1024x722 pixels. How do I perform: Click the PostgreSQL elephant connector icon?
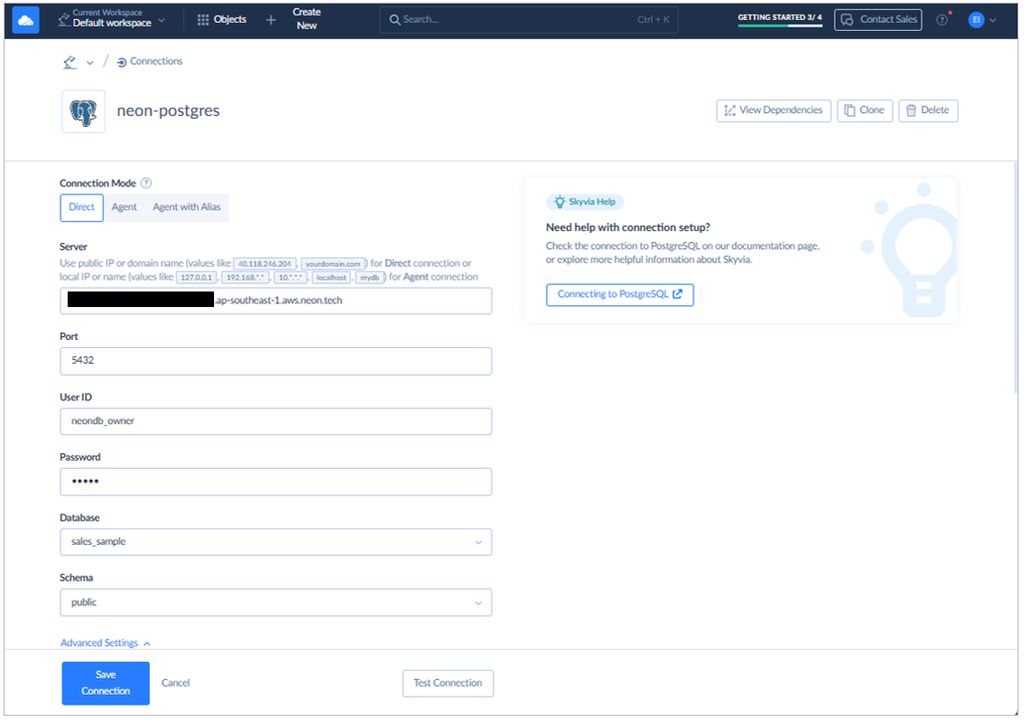[x=84, y=112]
